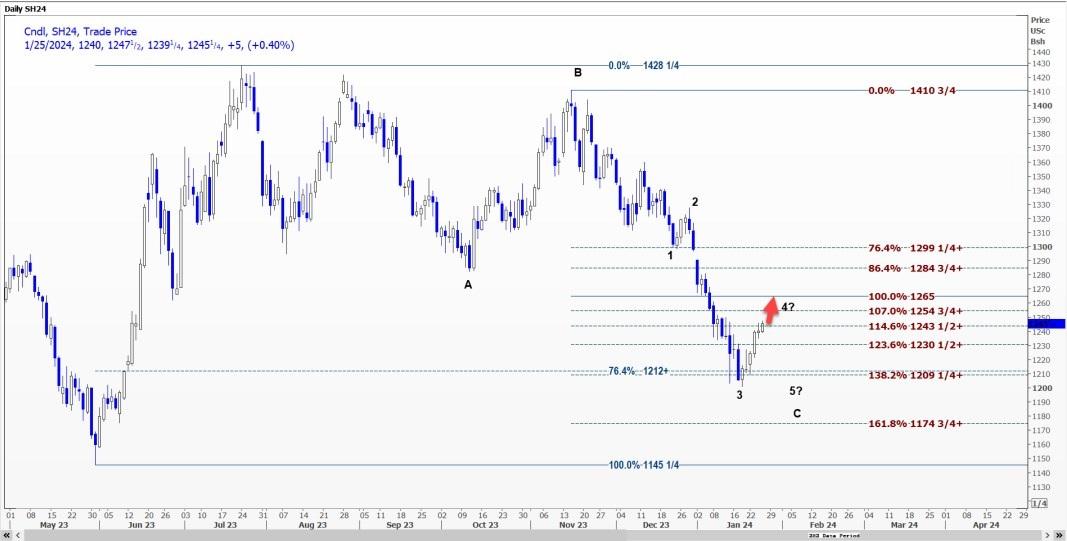Click the 'USc' axis unit label
This screenshot has width=1067, height=541.
tap(1037, 31)
